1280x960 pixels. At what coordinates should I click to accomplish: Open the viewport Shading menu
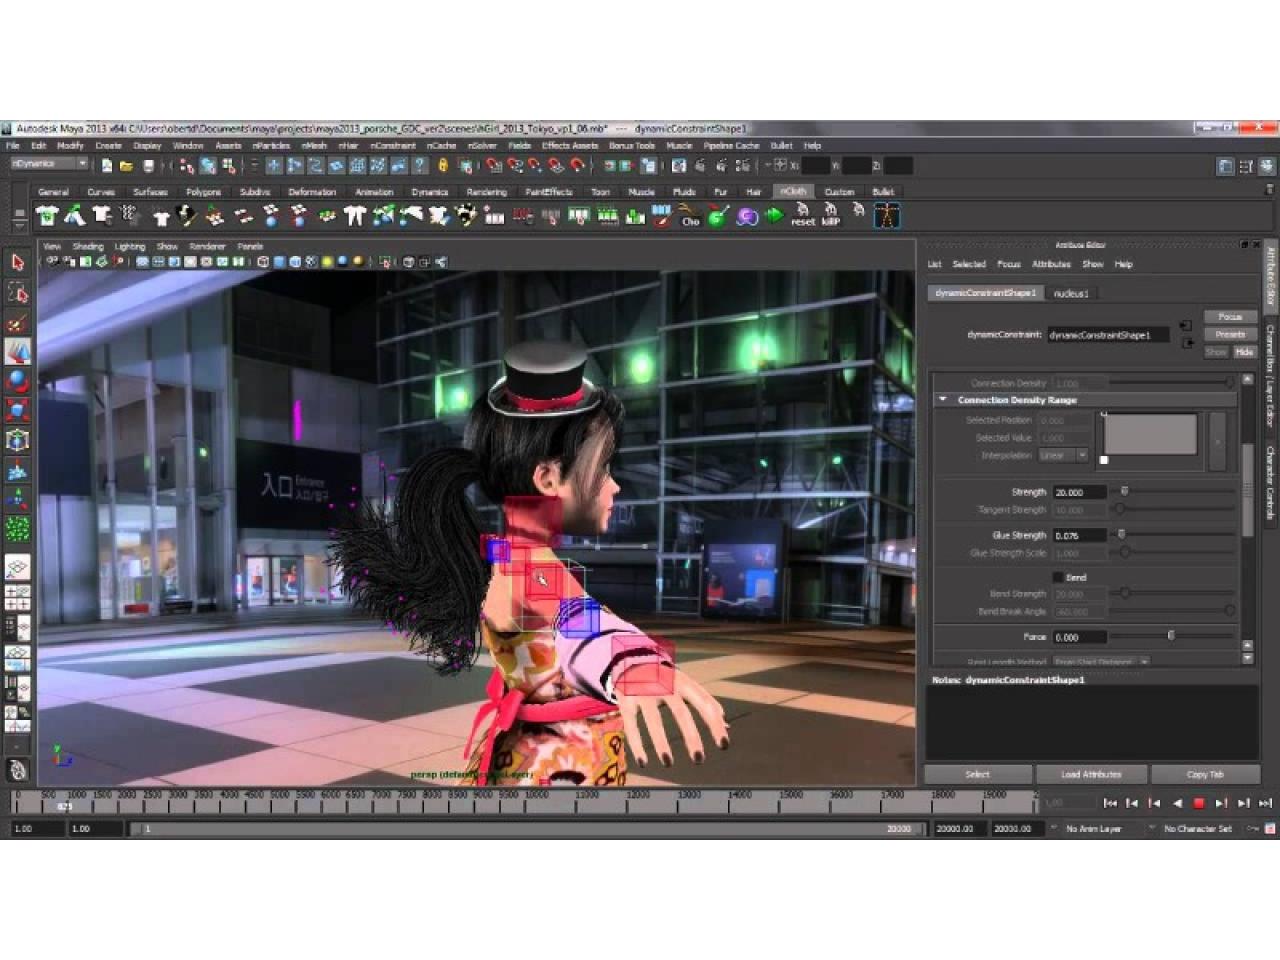coord(88,247)
